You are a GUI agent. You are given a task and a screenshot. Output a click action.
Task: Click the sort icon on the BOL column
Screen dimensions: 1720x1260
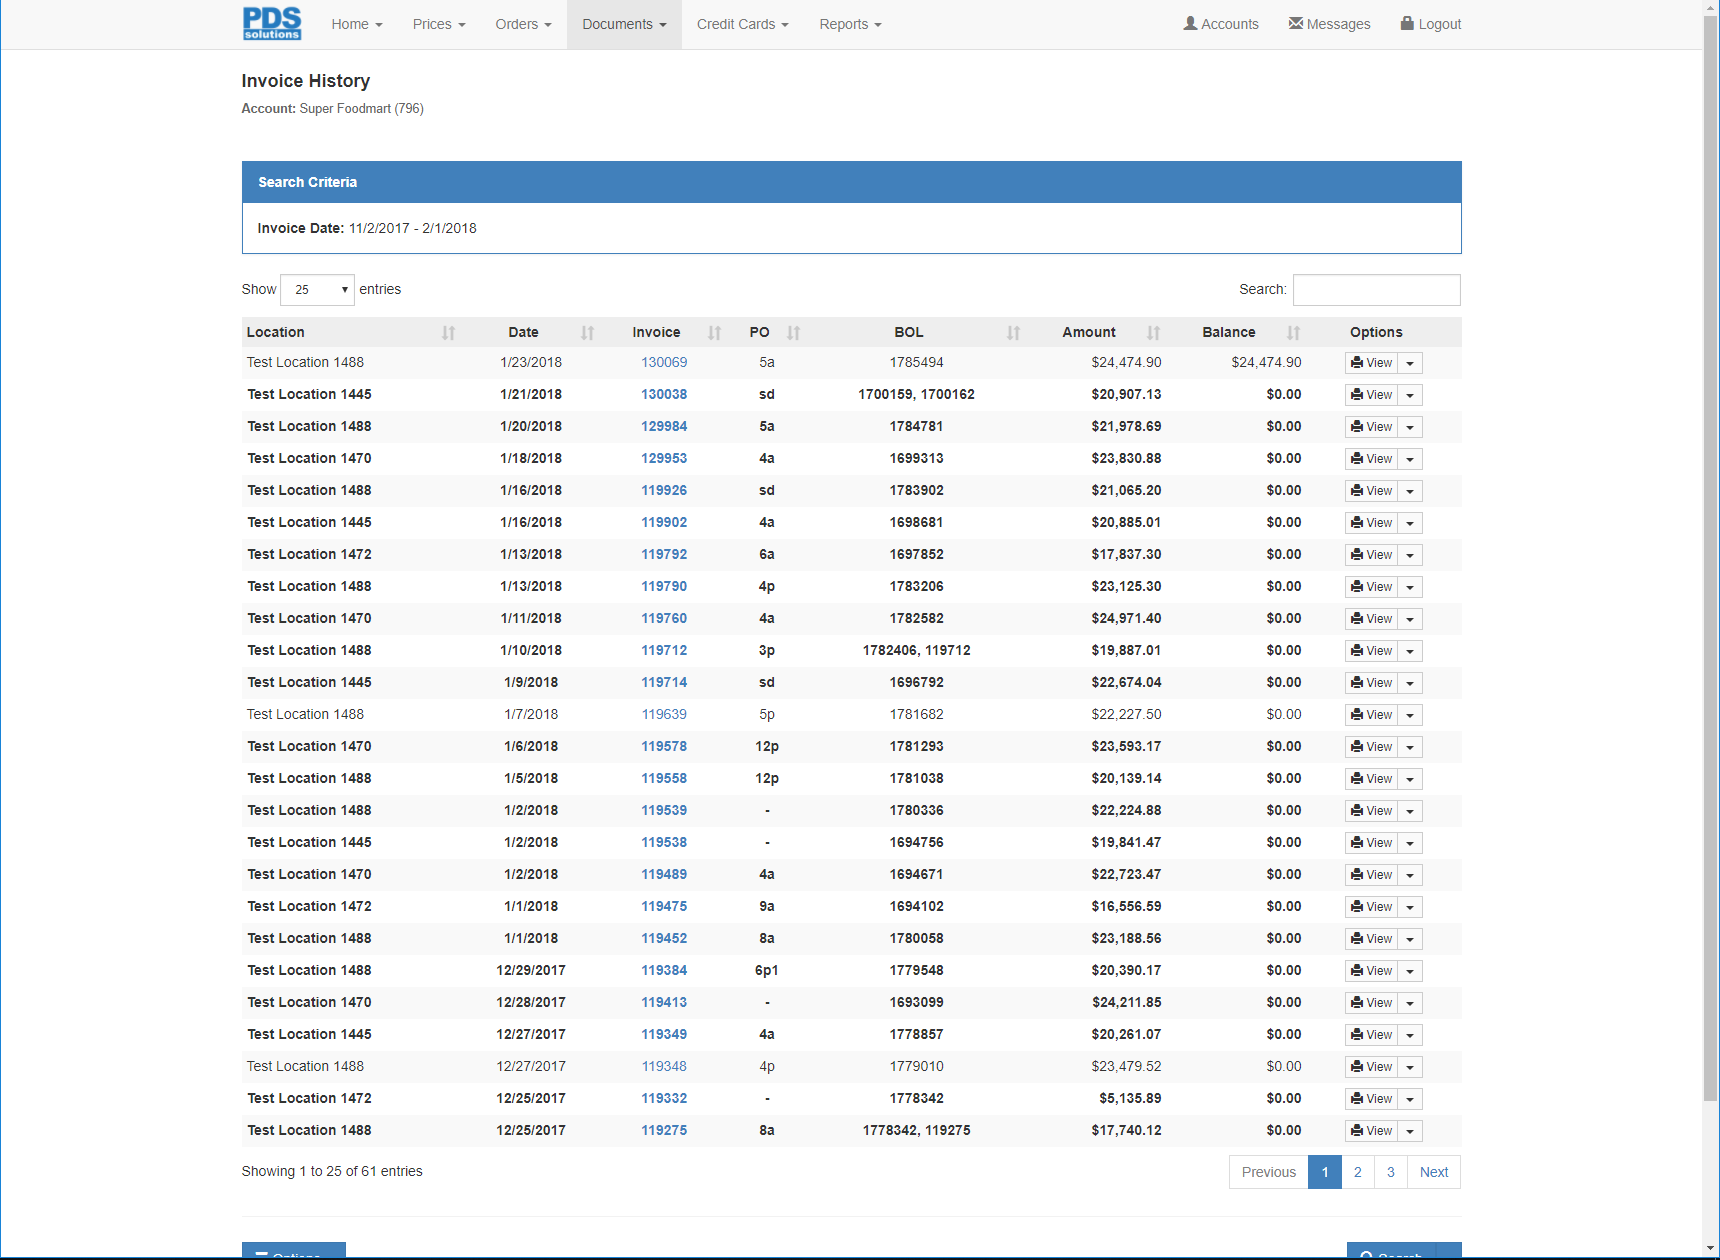1014,332
